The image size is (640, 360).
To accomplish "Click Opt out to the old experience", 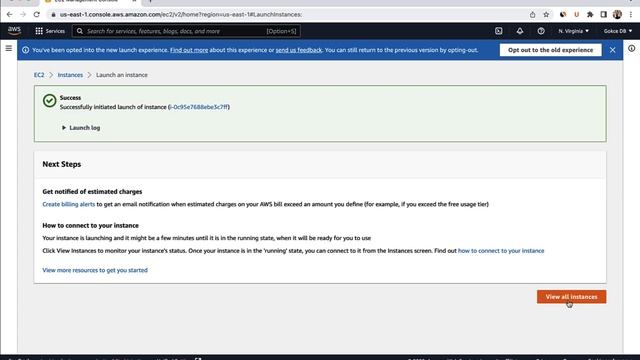I will (x=550, y=50).
